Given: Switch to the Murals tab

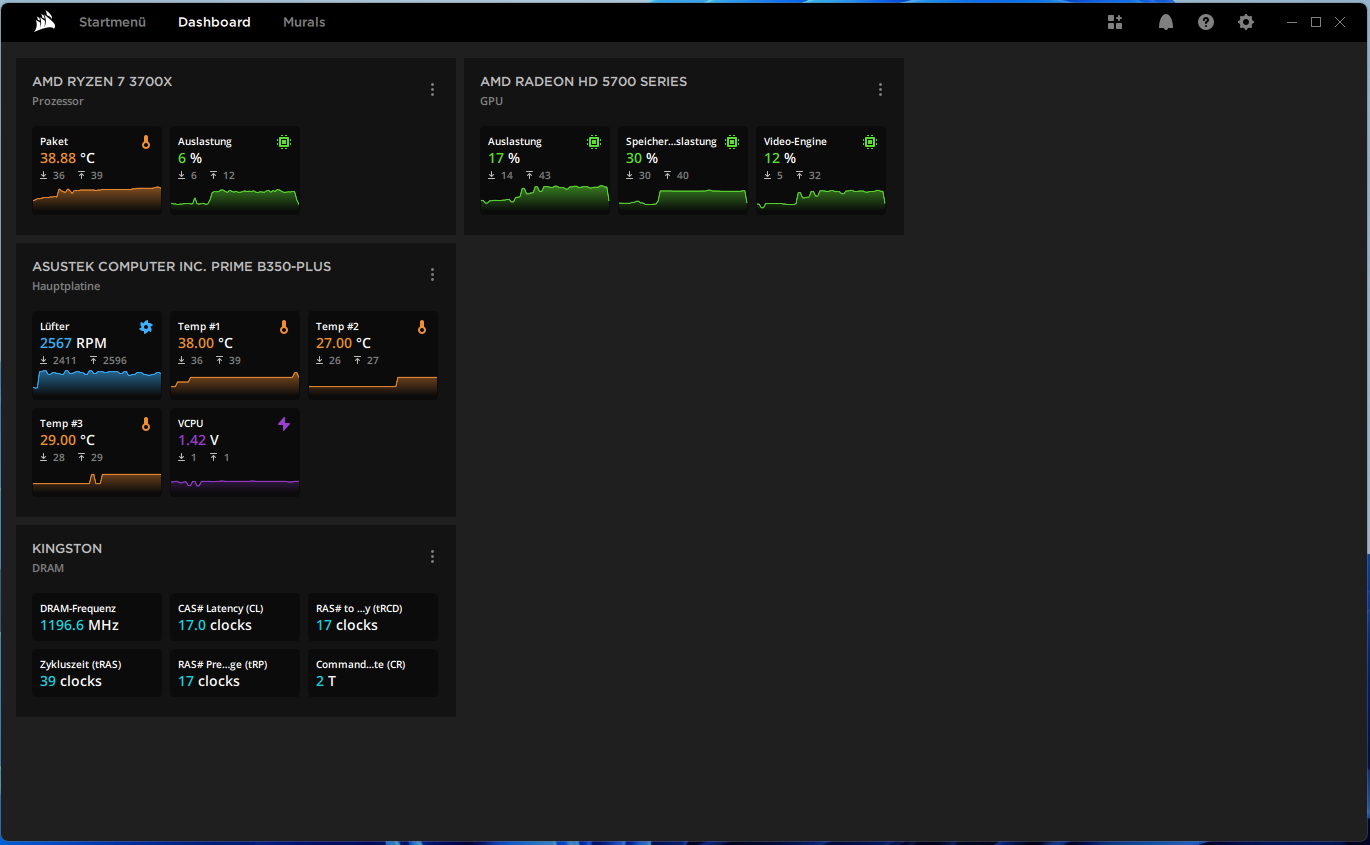Looking at the screenshot, I should click(304, 22).
